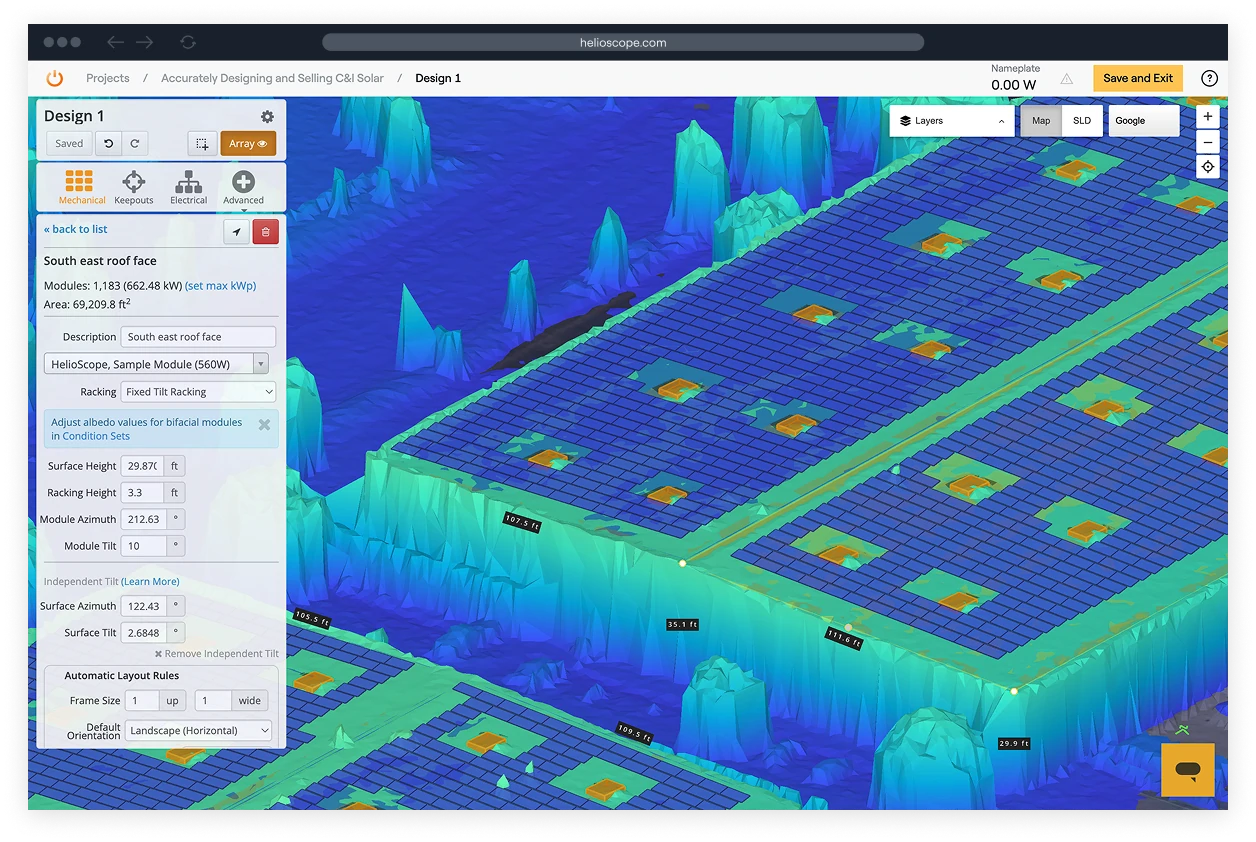Viewport: 1256px width, 842px height.
Task: Click the undo arrow button
Action: (x=108, y=143)
